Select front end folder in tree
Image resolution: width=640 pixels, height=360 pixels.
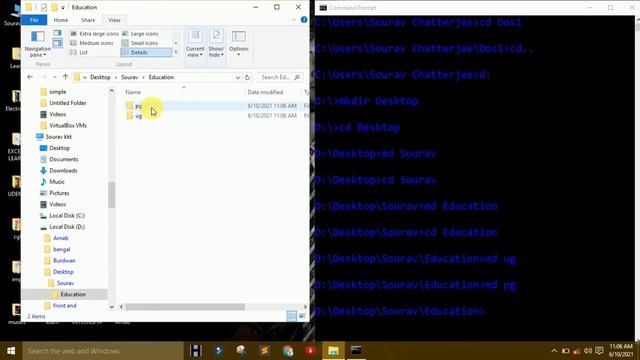(64, 305)
